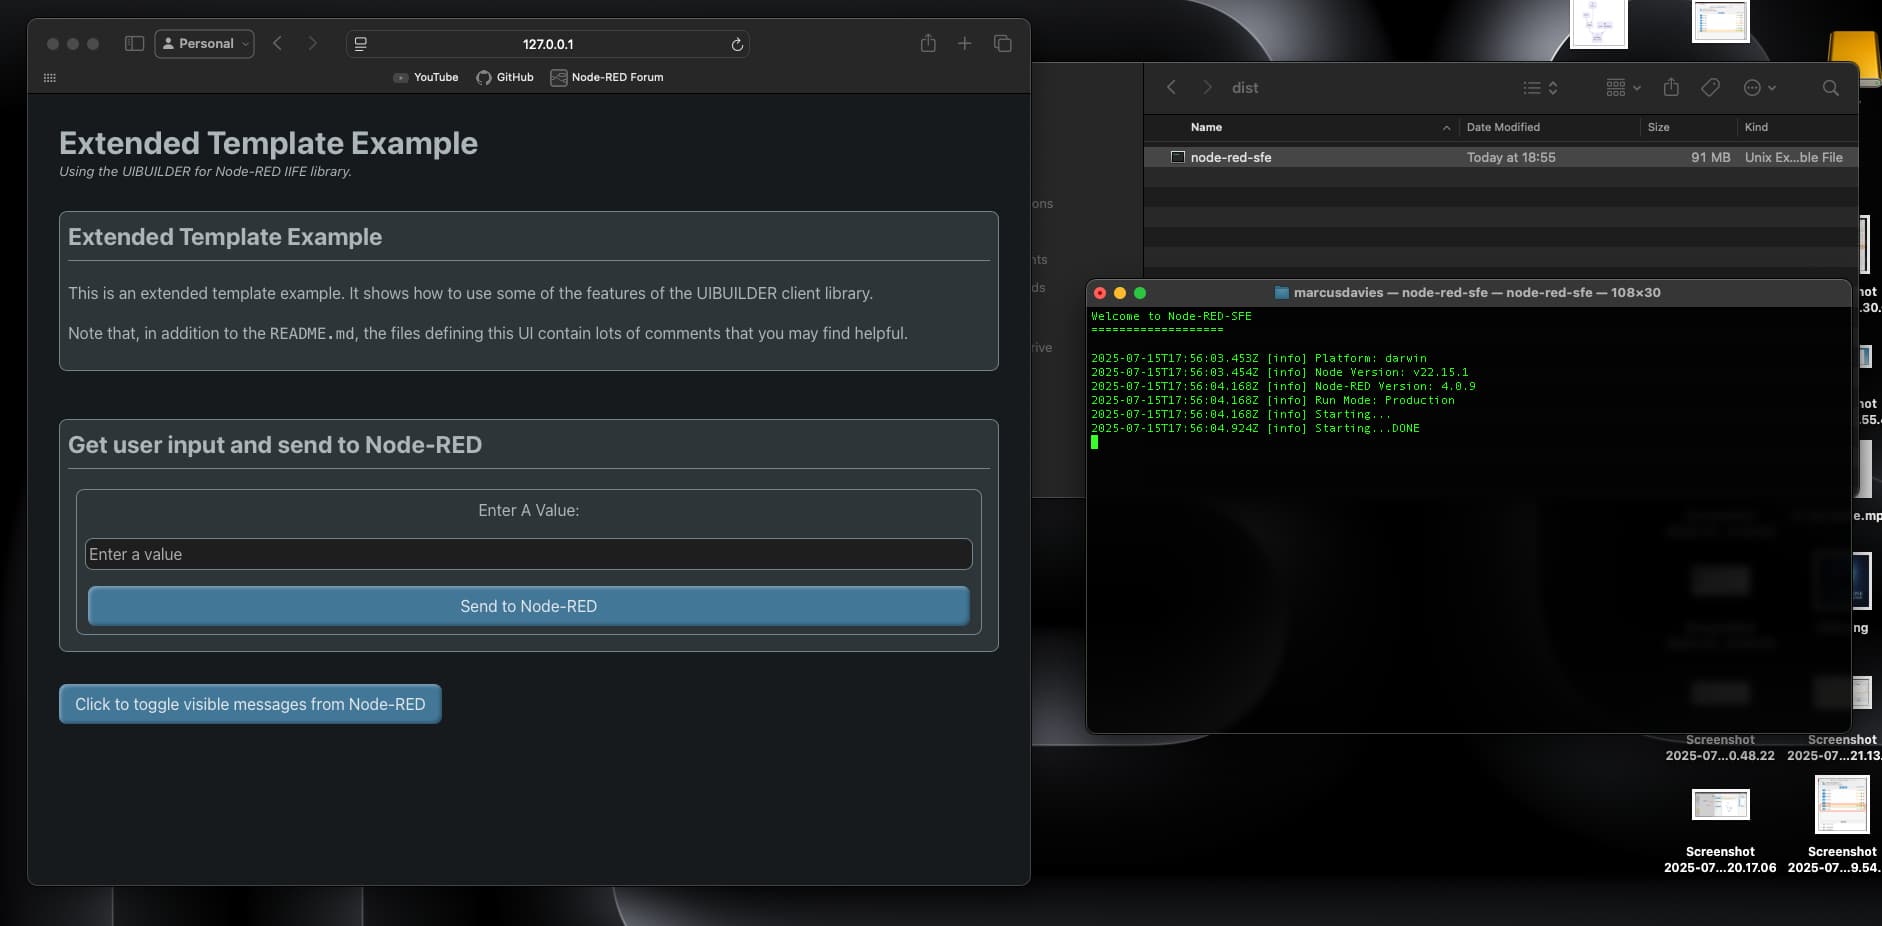
Task: Show Safari tab overview icon
Action: coord(1002,43)
